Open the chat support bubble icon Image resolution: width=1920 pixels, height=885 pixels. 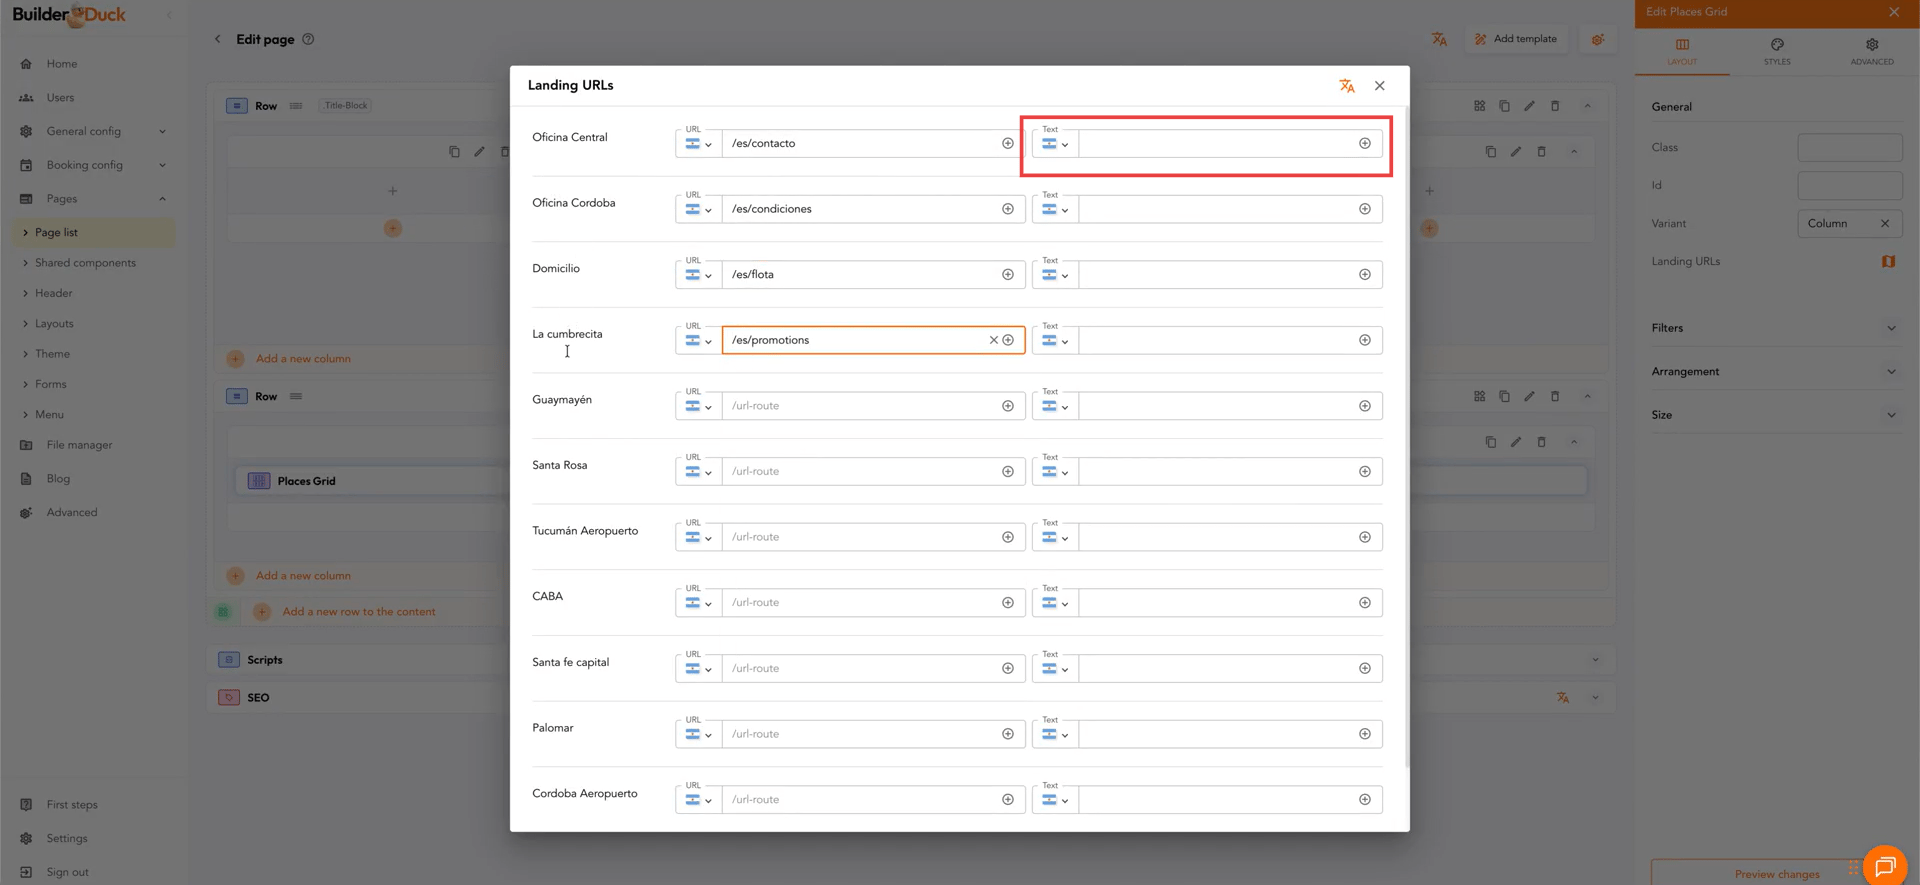click(1884, 865)
